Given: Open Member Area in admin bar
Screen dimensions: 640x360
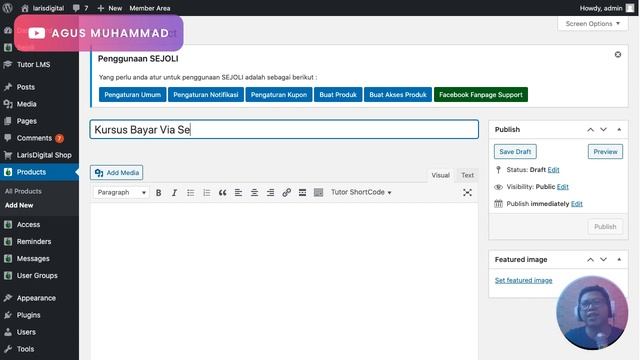Looking at the screenshot, I should pos(150,8).
